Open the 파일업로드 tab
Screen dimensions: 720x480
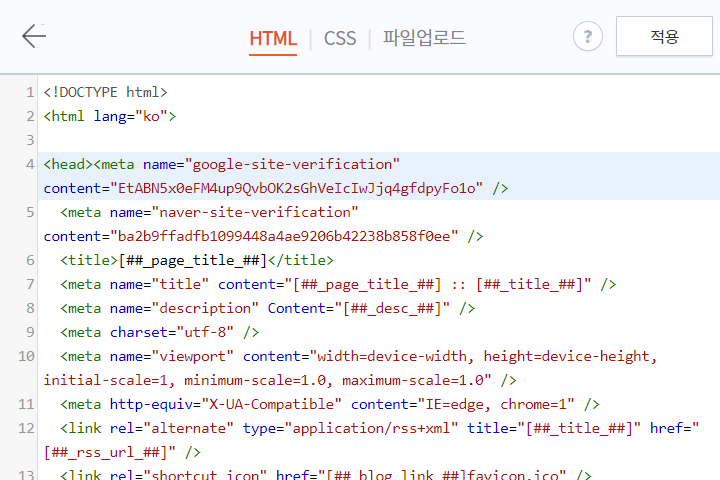(x=424, y=38)
